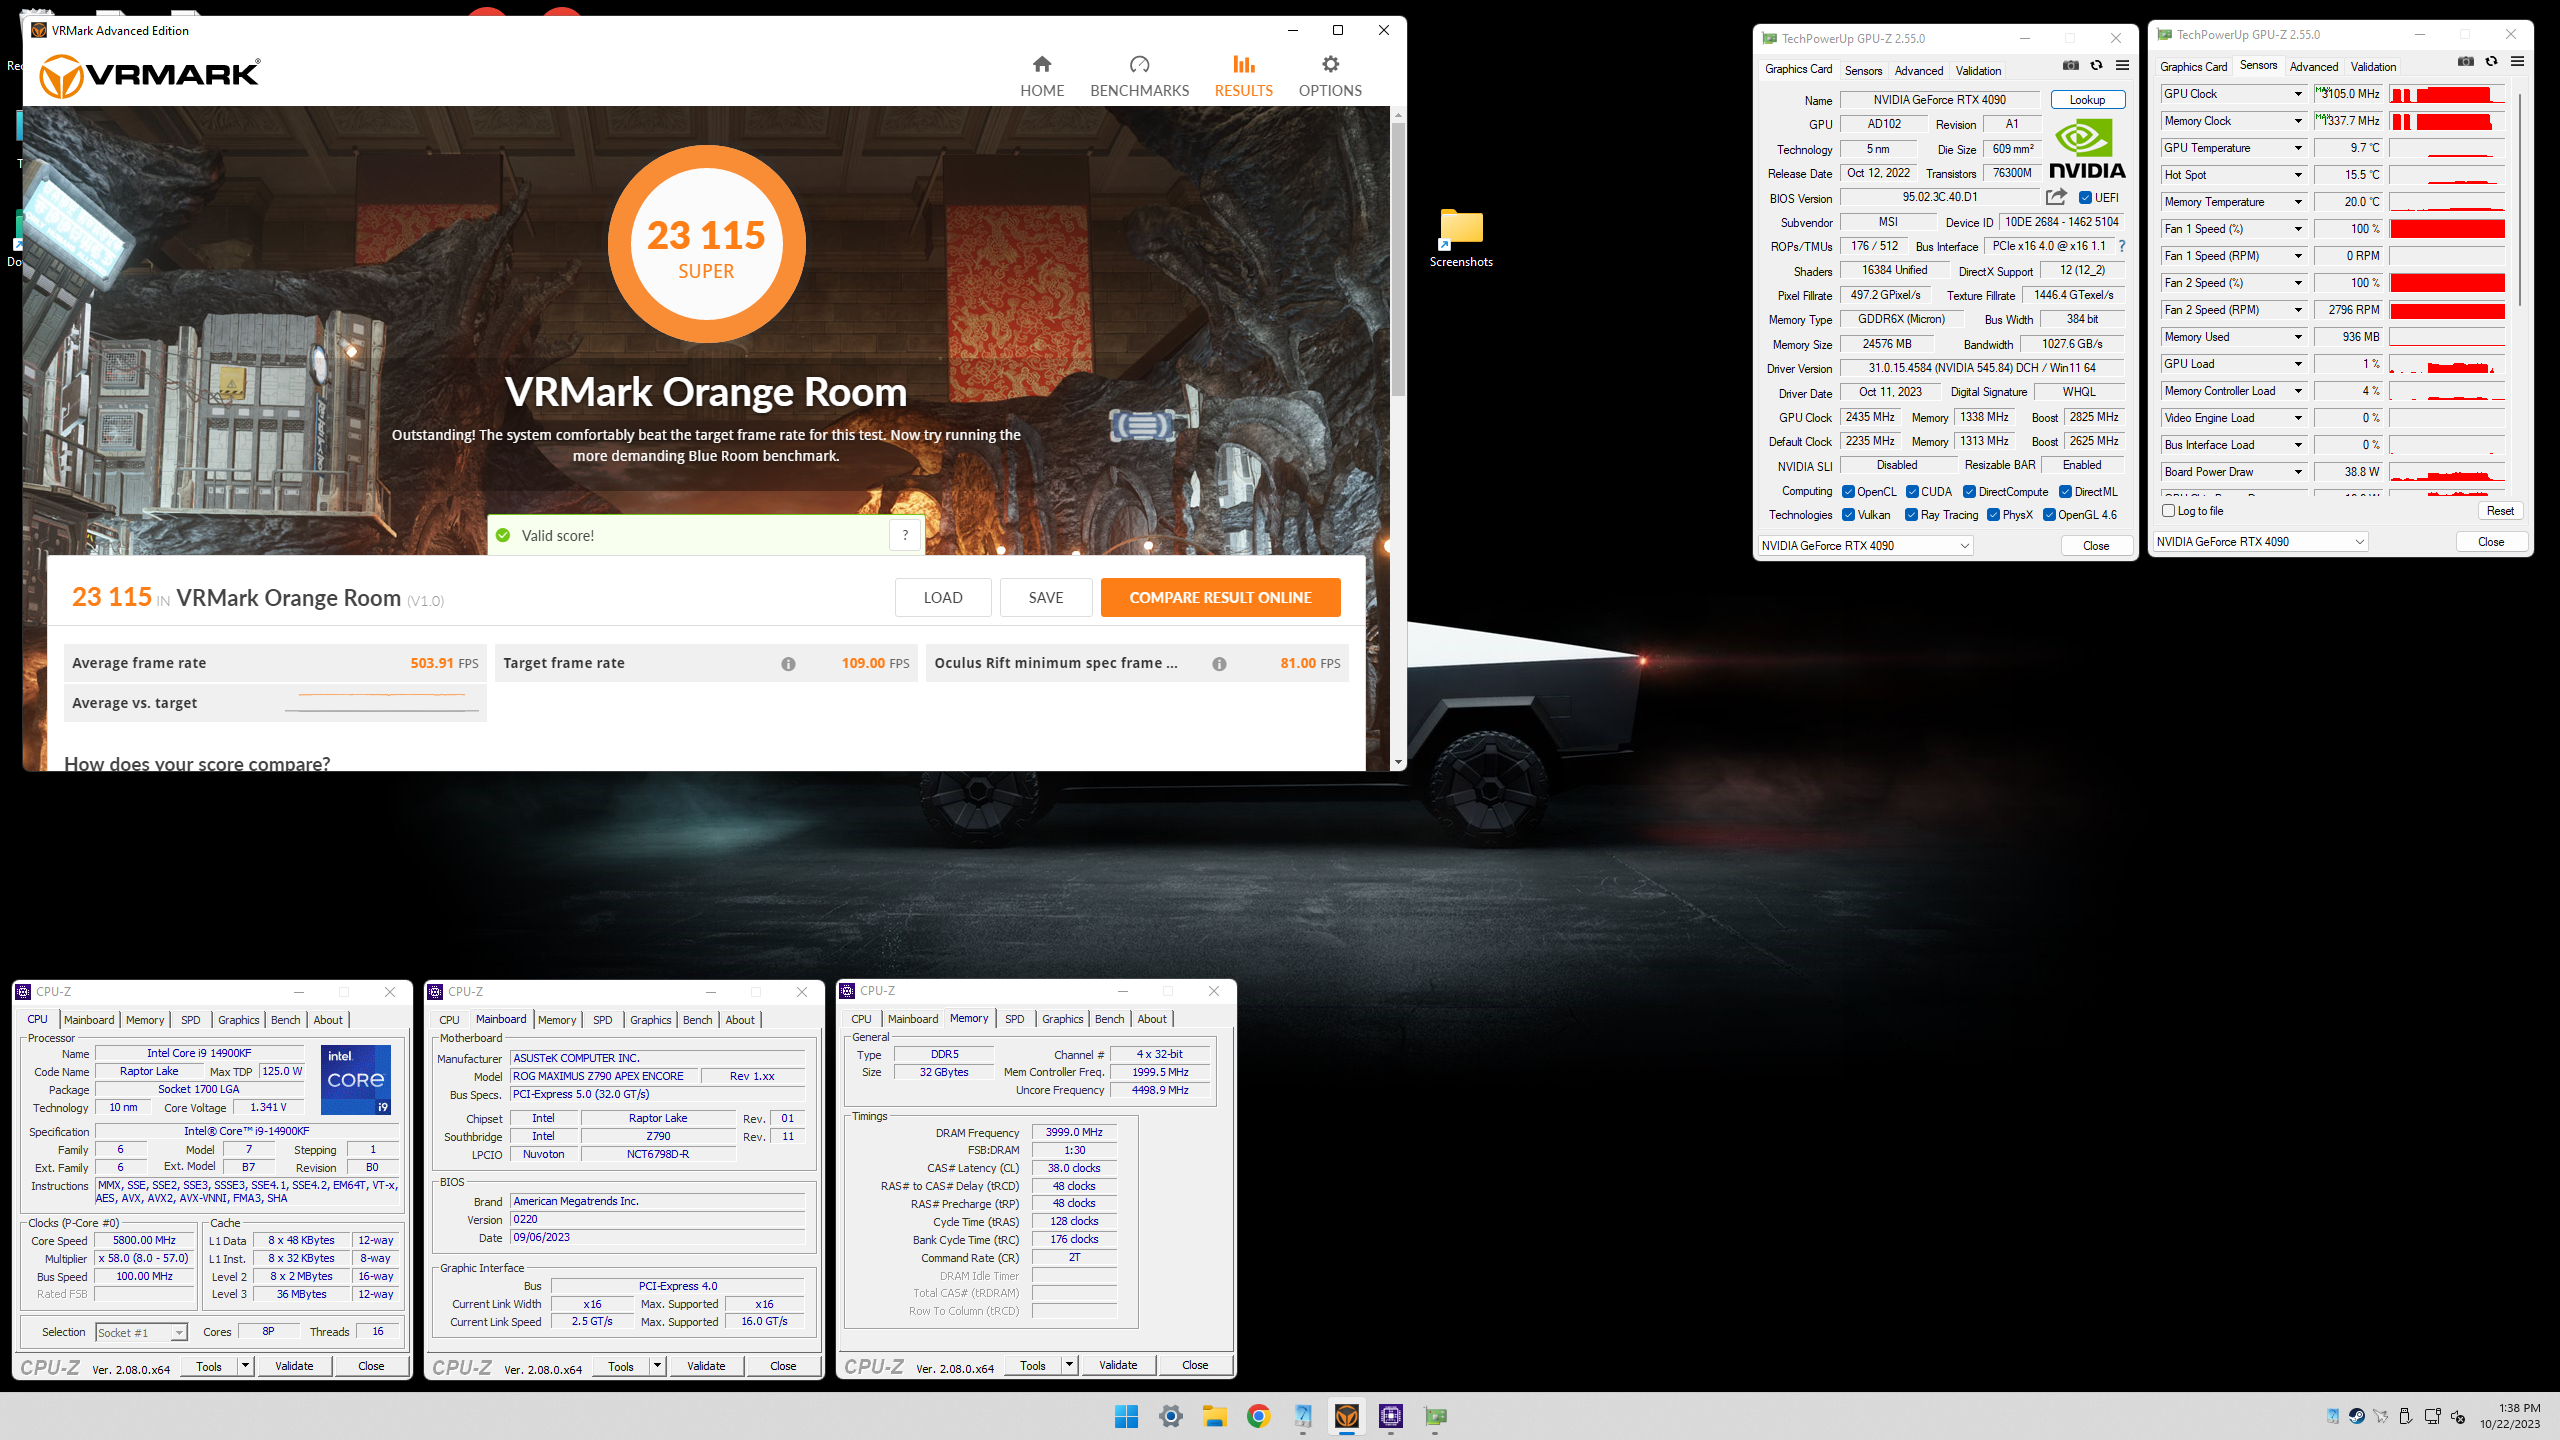Click the Bus Interface question mark in GPU-Z
This screenshot has width=2560, height=1440.
pyautogui.click(x=2122, y=246)
